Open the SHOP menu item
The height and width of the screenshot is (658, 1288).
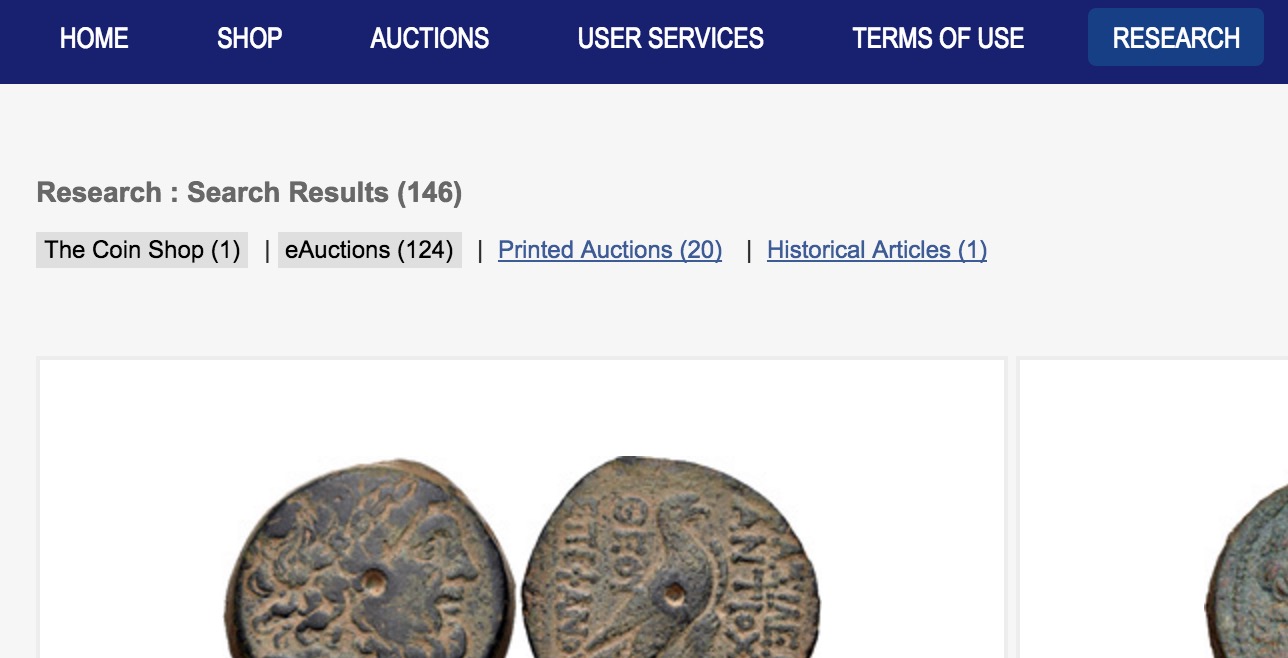pyautogui.click(x=249, y=39)
